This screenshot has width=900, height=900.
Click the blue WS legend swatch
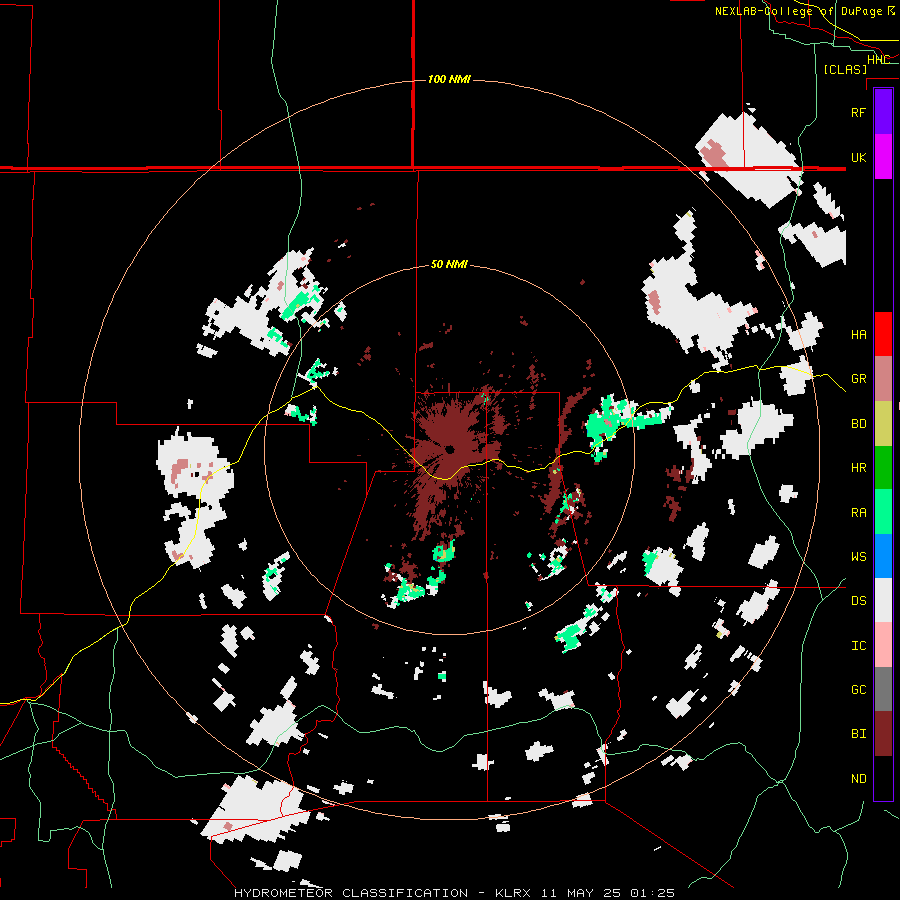[x=883, y=556]
